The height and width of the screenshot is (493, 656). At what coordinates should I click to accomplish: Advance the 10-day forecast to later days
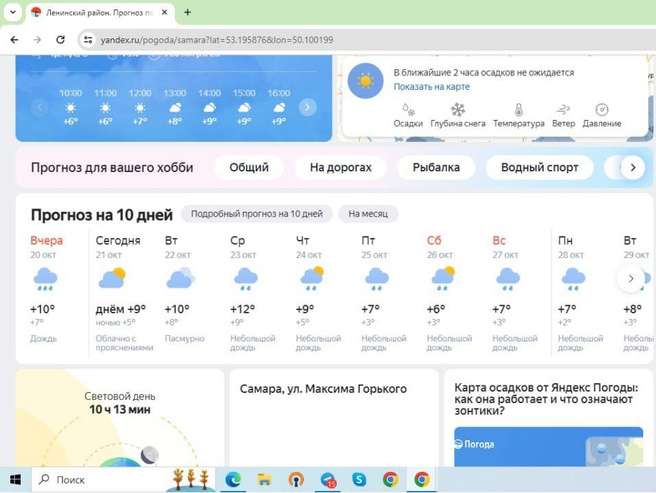(x=631, y=278)
